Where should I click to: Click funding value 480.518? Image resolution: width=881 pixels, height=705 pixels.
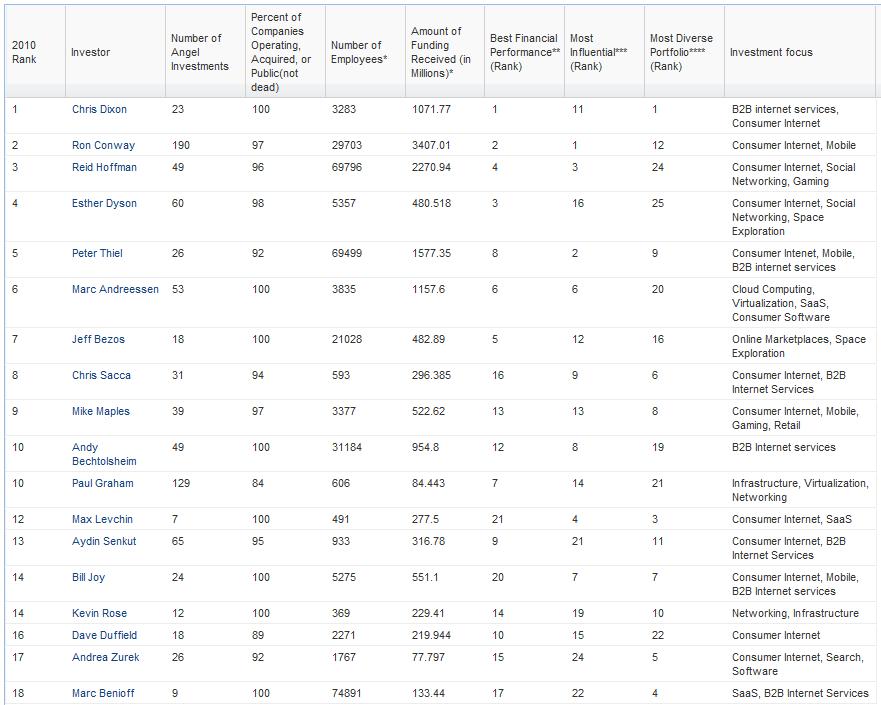[432, 203]
